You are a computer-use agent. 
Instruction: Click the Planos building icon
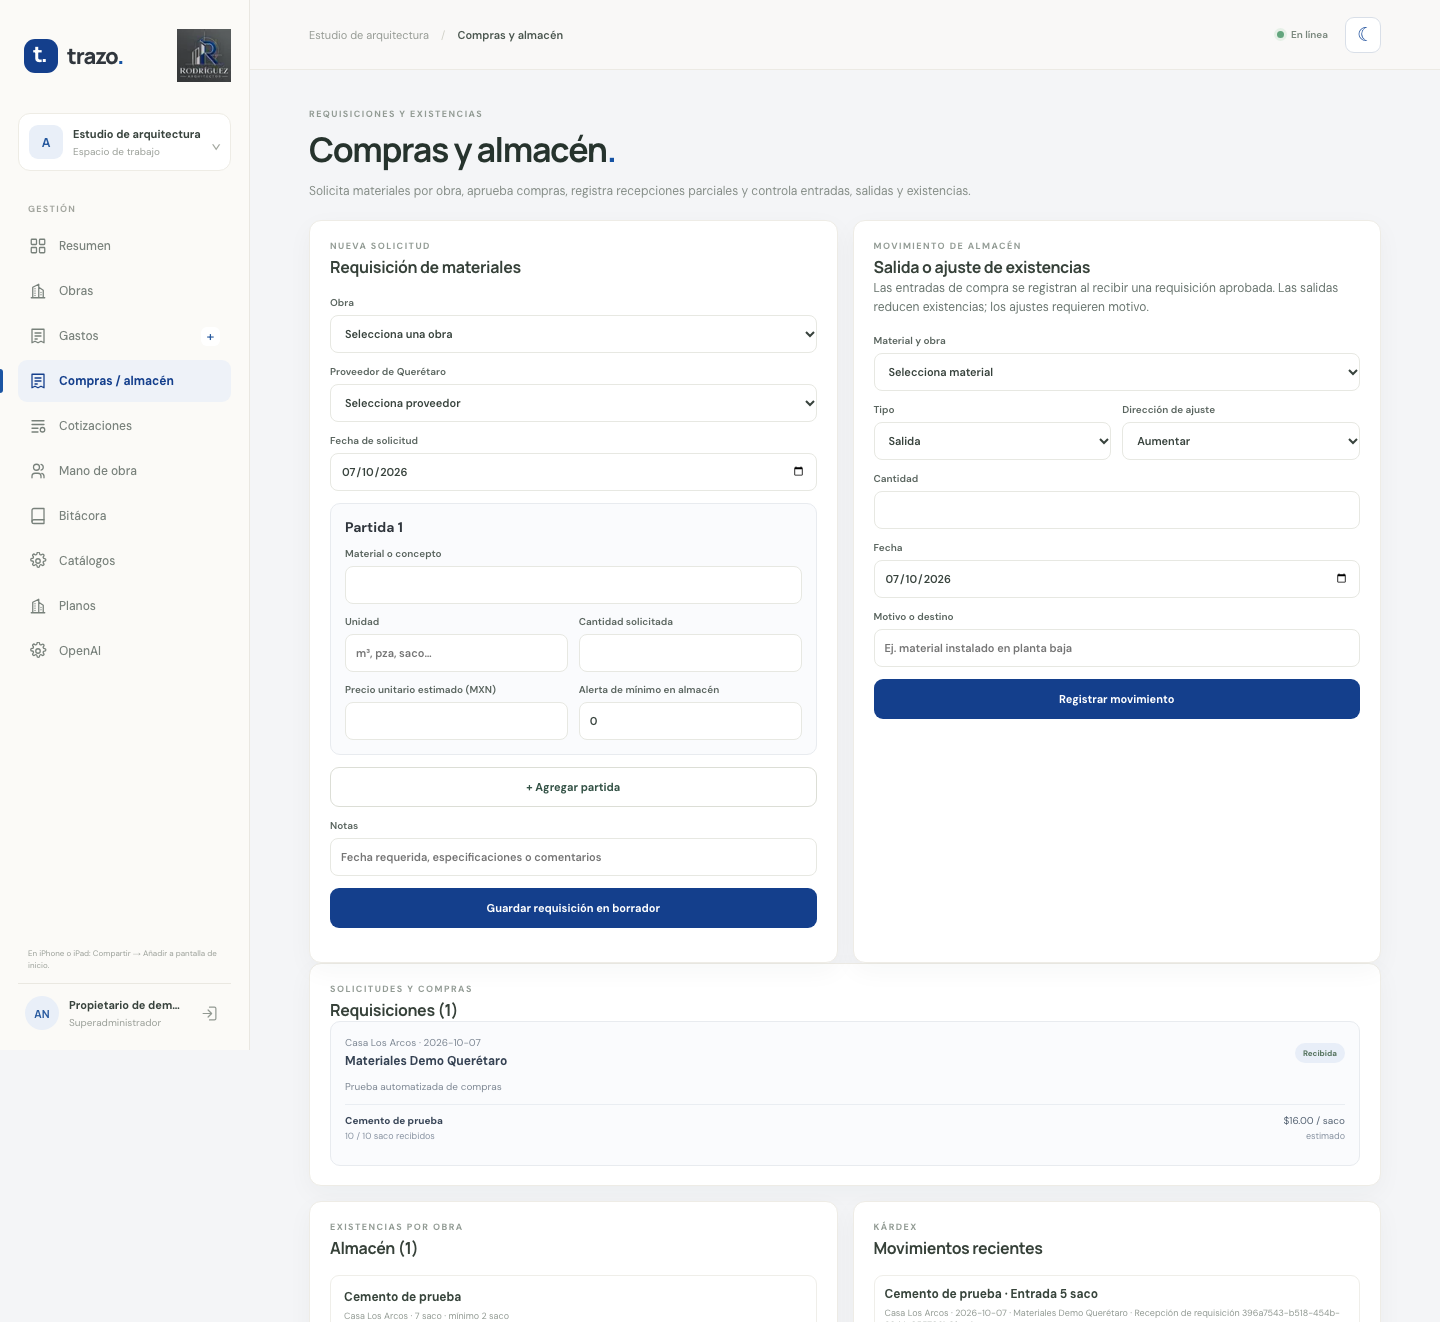(x=38, y=606)
